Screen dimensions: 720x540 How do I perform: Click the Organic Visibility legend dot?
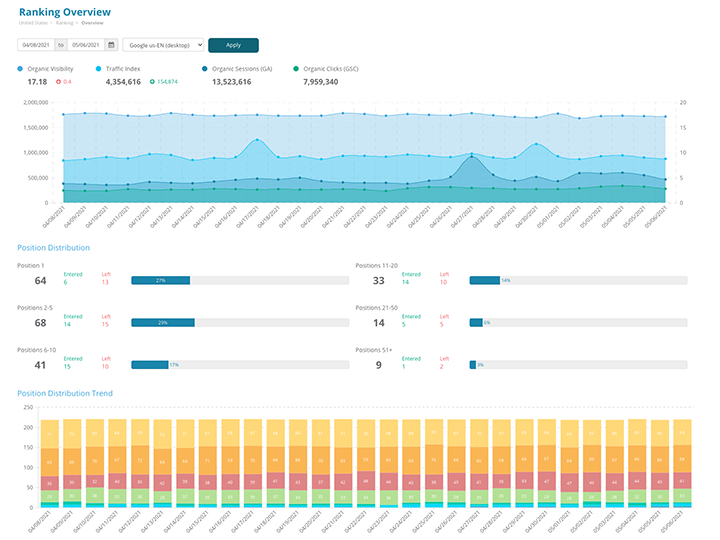click(20, 68)
